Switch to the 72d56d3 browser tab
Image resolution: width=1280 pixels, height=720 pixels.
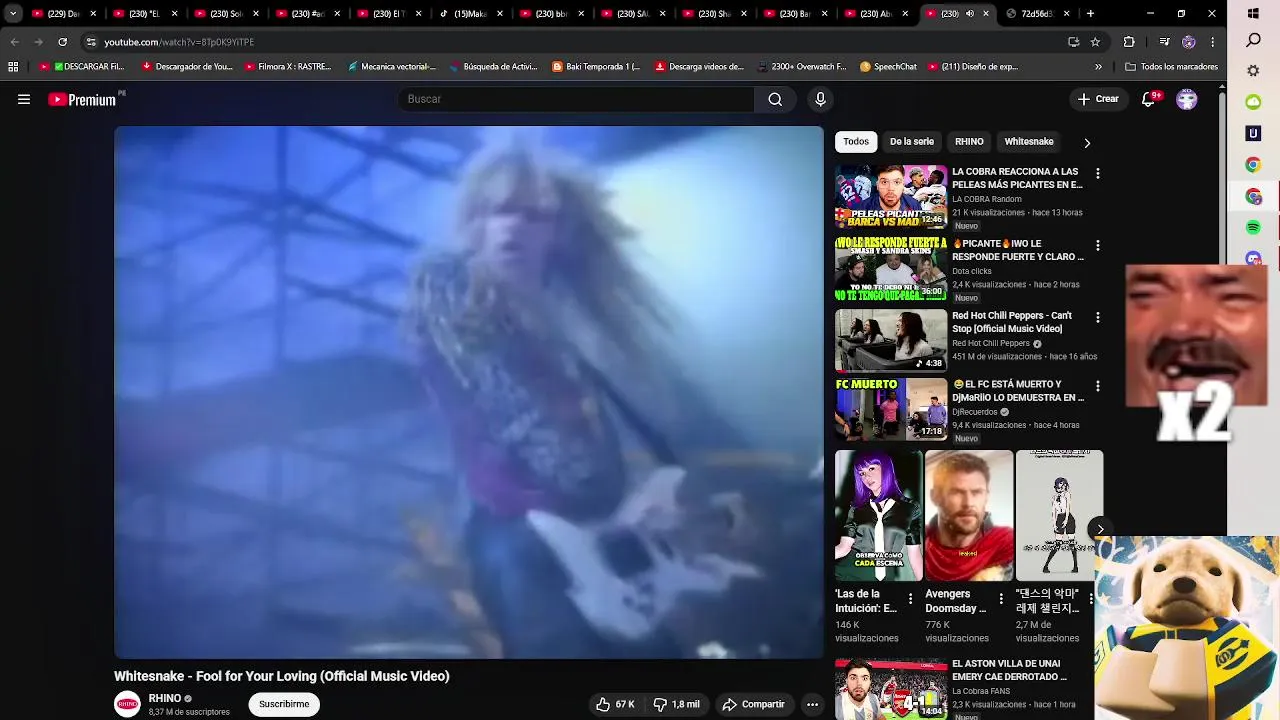tap(1038, 14)
